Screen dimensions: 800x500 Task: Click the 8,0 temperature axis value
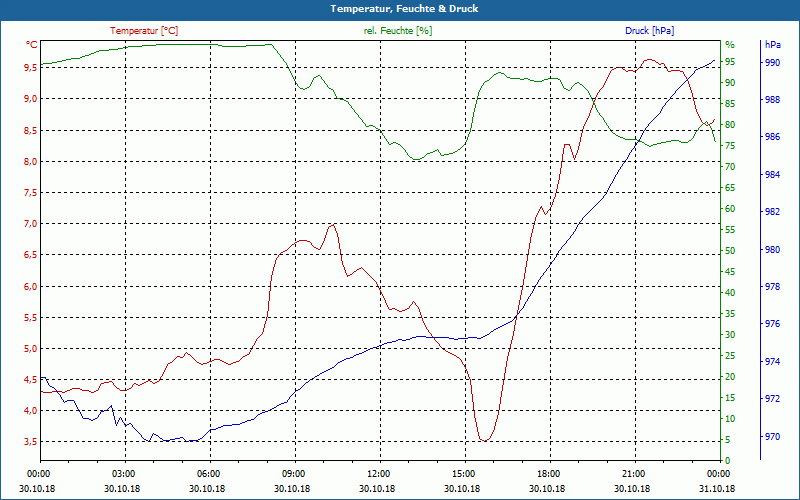pos(30,162)
